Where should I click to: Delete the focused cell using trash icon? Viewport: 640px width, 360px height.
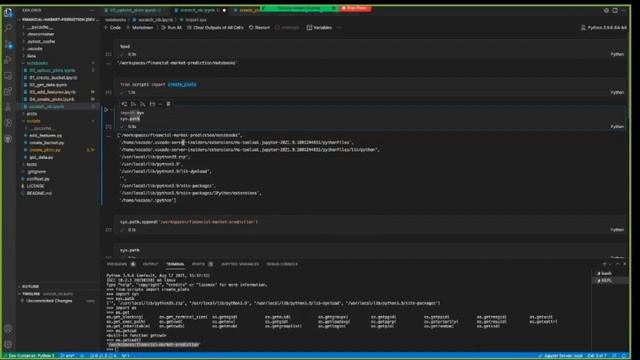click(168, 104)
